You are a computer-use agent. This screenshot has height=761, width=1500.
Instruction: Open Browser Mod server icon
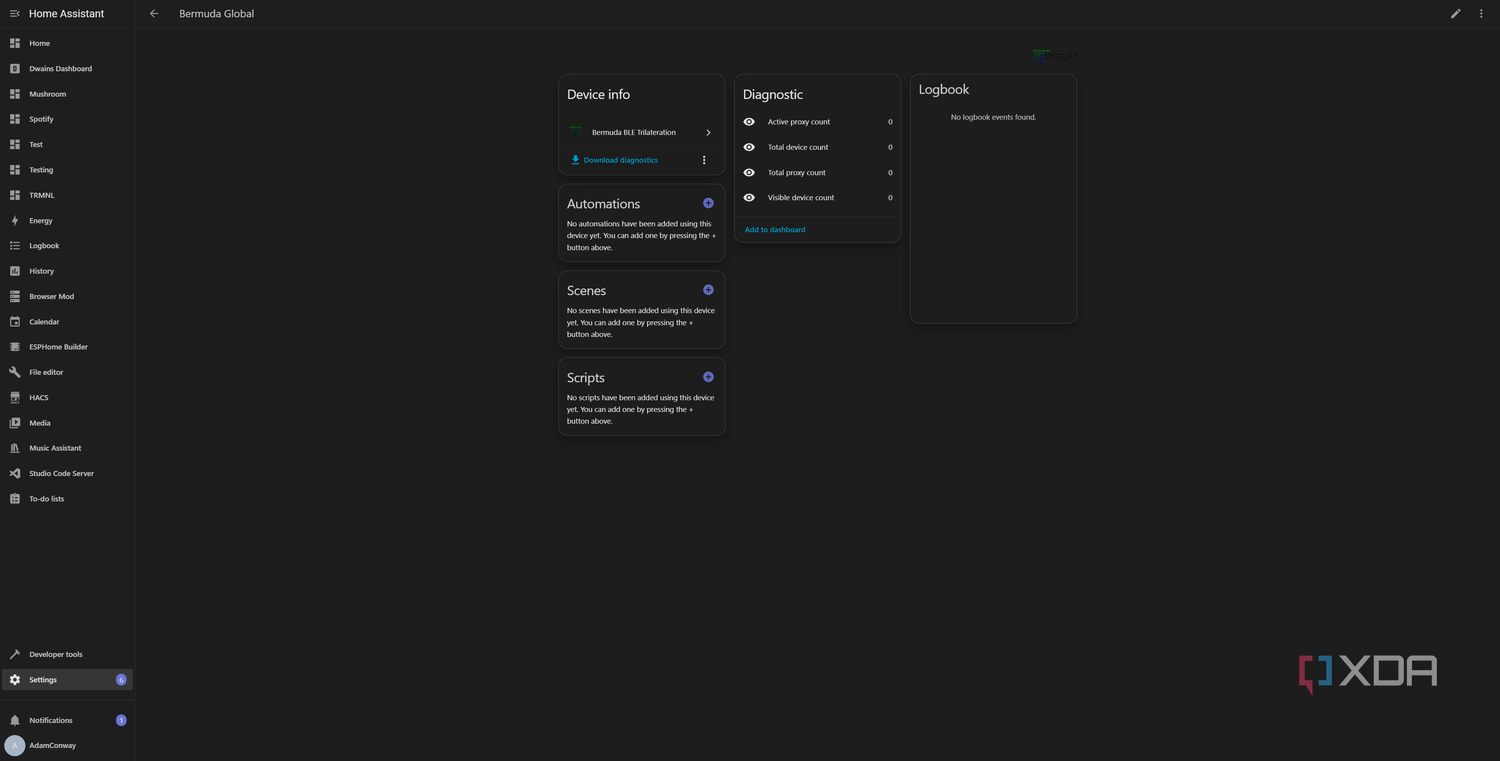pyautogui.click(x=15, y=296)
